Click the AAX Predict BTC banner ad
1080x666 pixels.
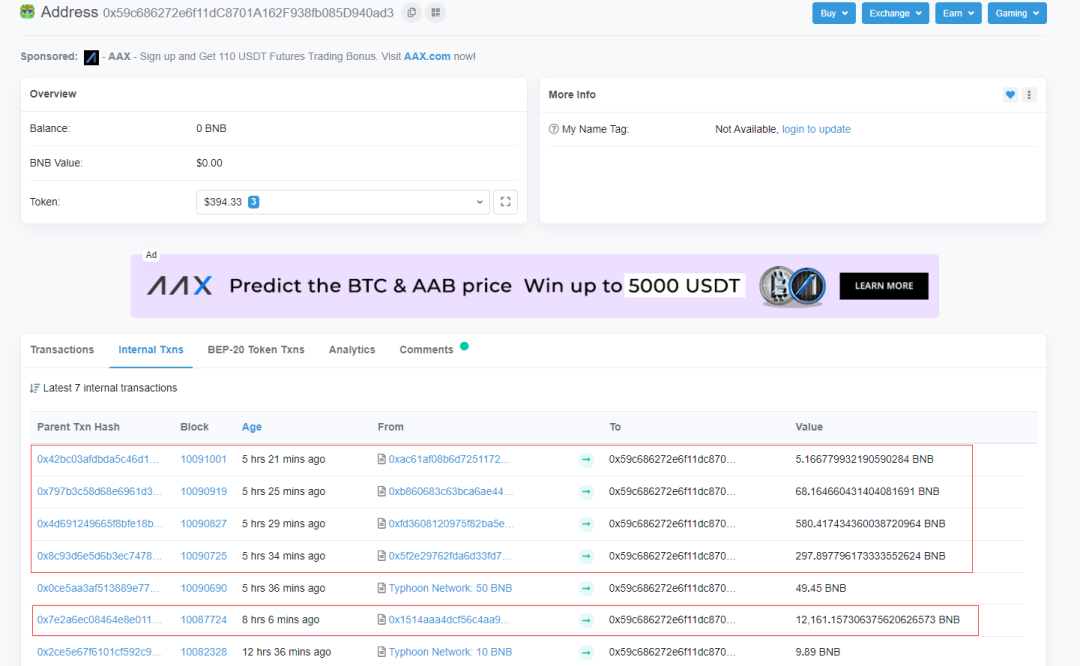pyautogui.click(x=534, y=286)
